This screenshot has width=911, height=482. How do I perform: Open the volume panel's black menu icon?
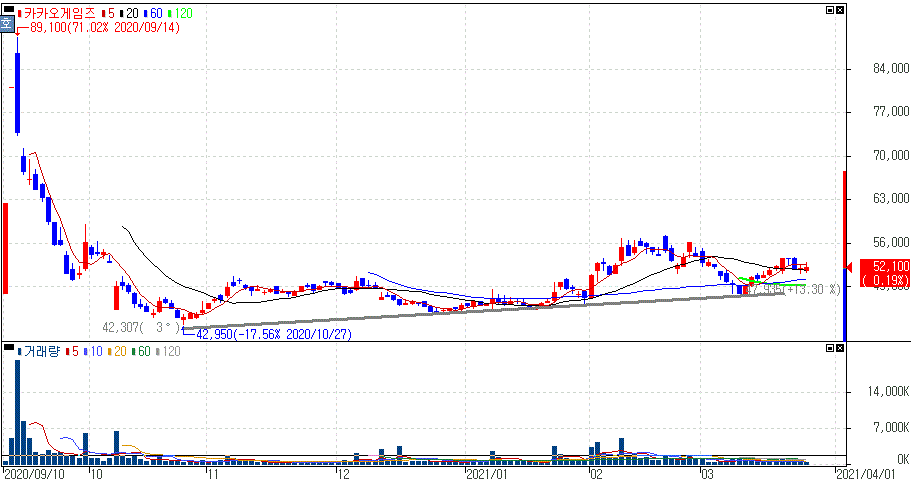coord(9,348)
